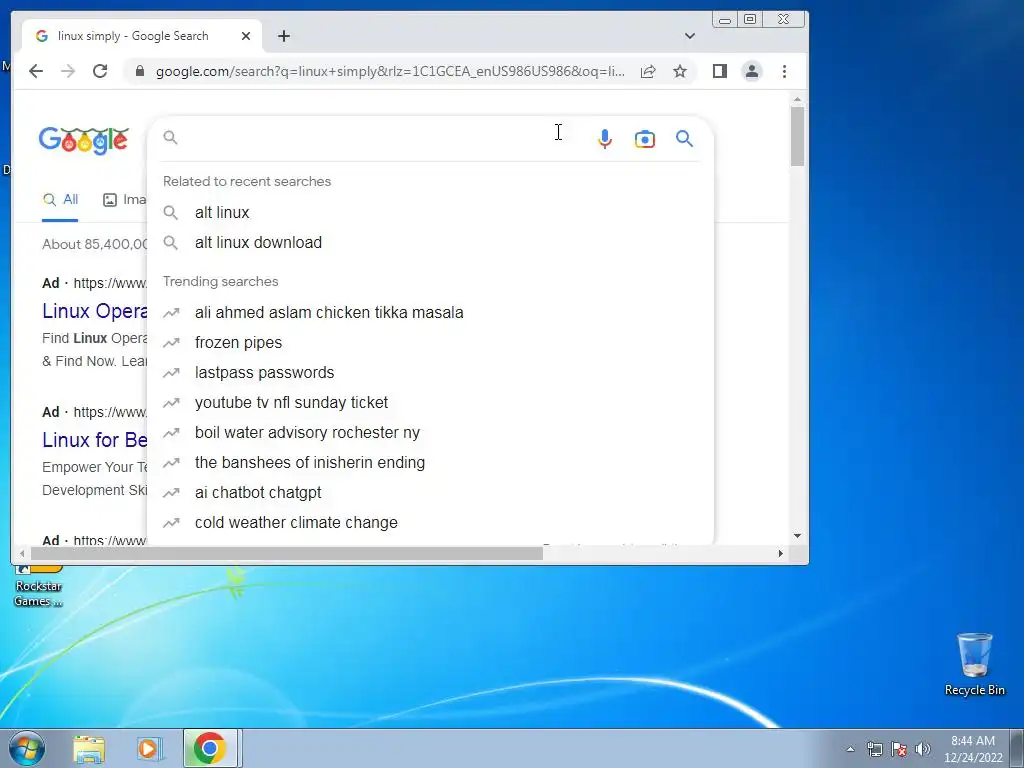
Task: Open the tab search chevron
Action: 690,36
